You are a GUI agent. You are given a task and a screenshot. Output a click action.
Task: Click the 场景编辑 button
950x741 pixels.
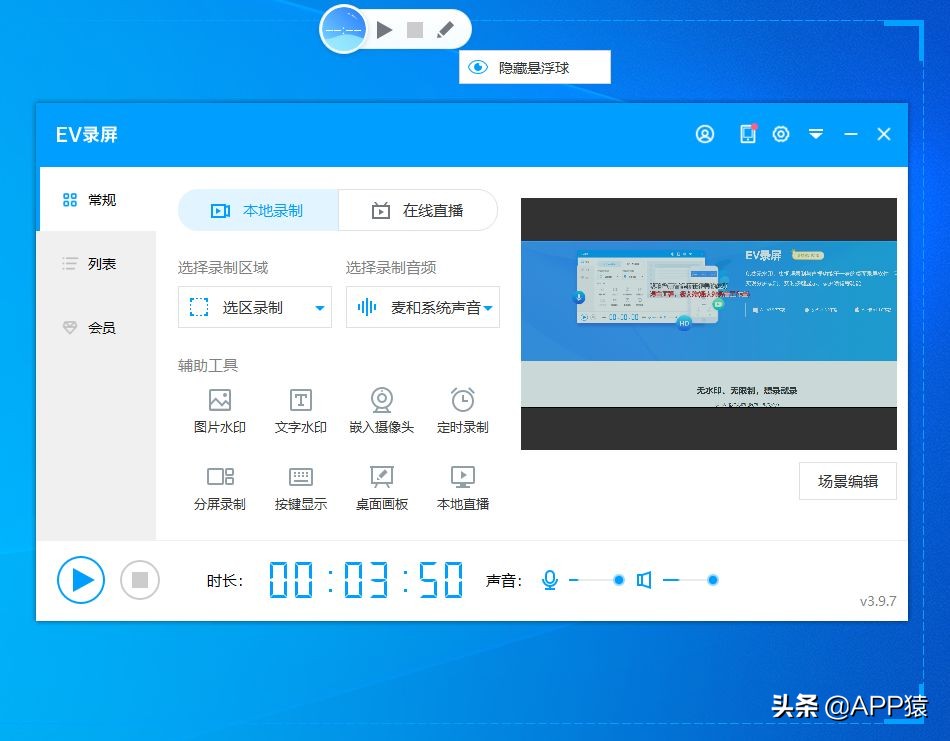point(847,481)
